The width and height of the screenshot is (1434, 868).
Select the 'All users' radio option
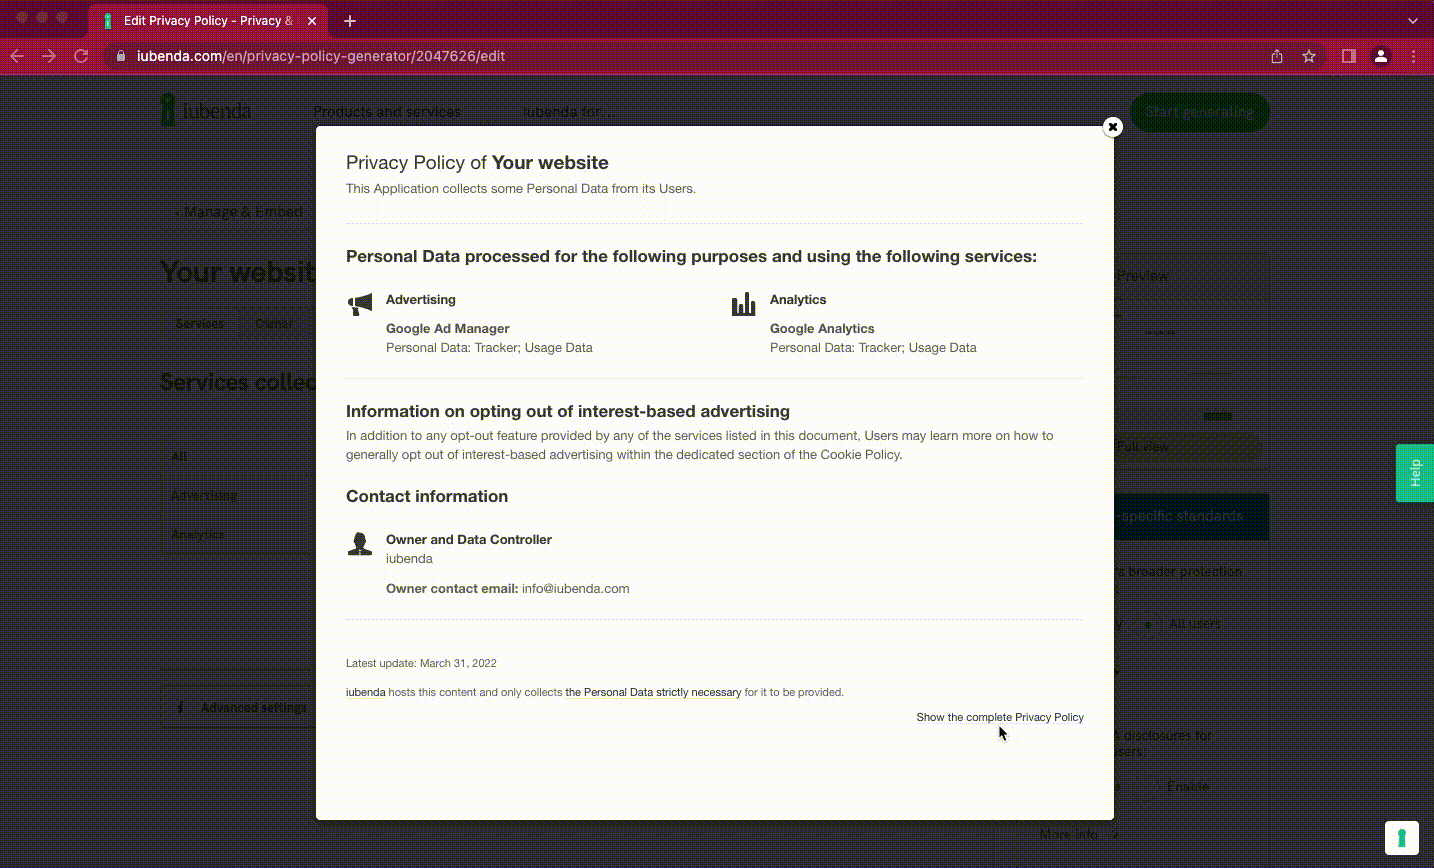click(x=1148, y=624)
